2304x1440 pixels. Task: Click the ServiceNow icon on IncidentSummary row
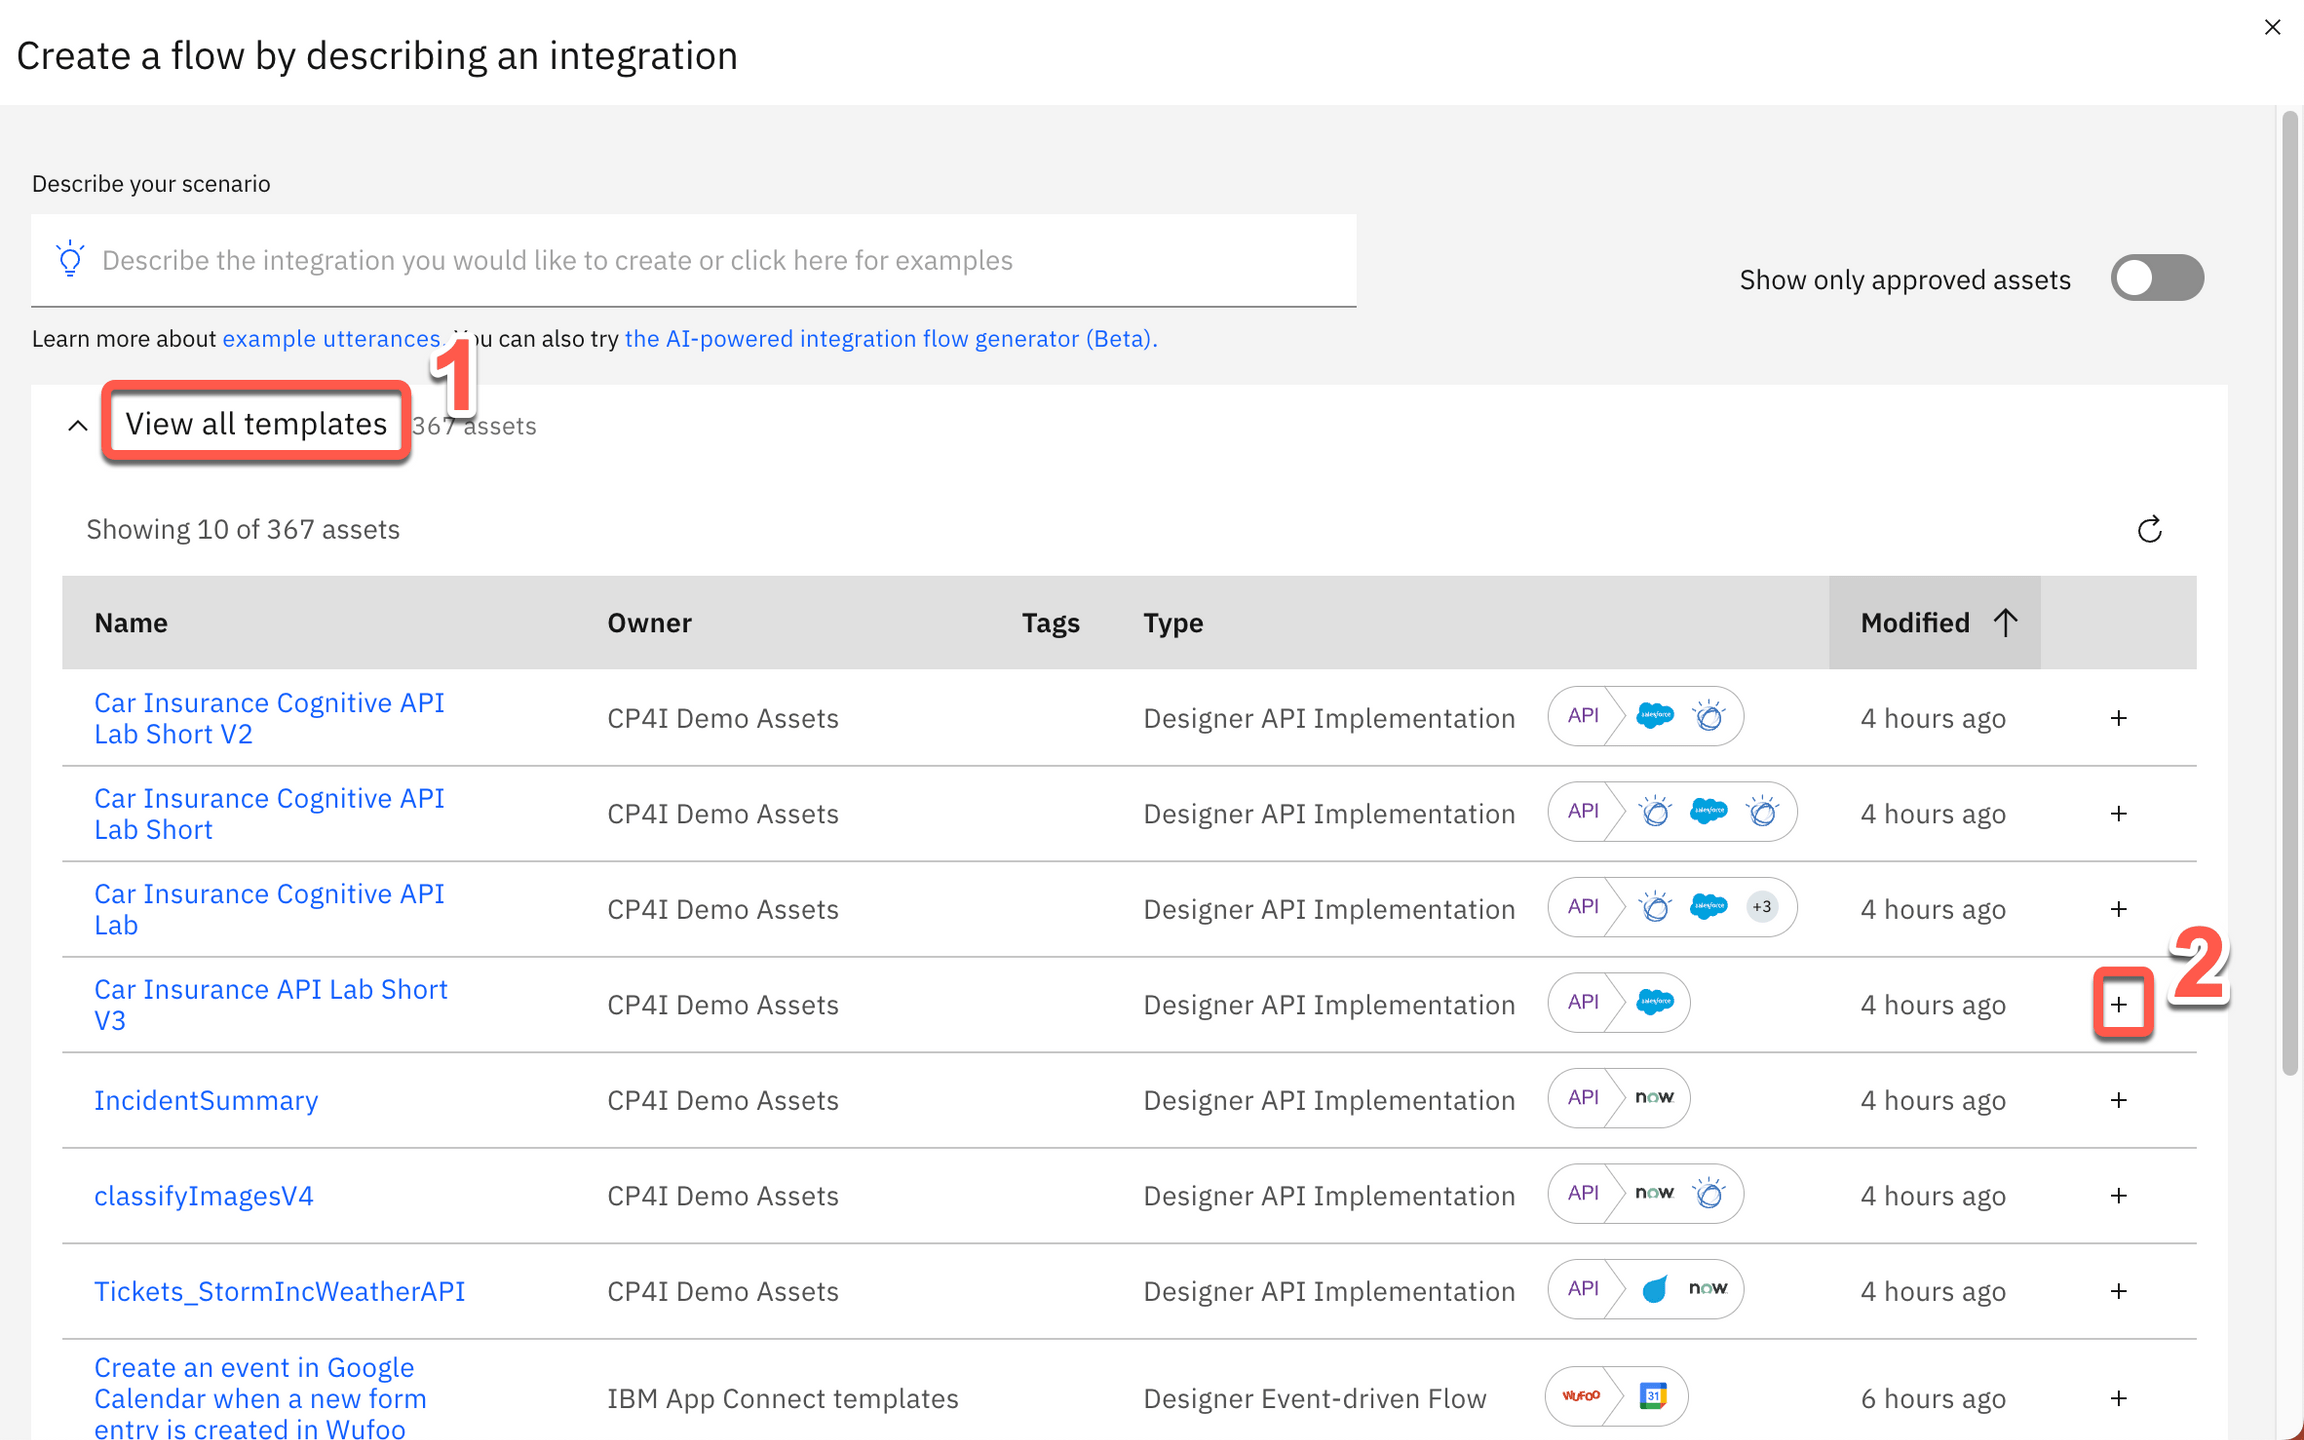[1655, 1097]
